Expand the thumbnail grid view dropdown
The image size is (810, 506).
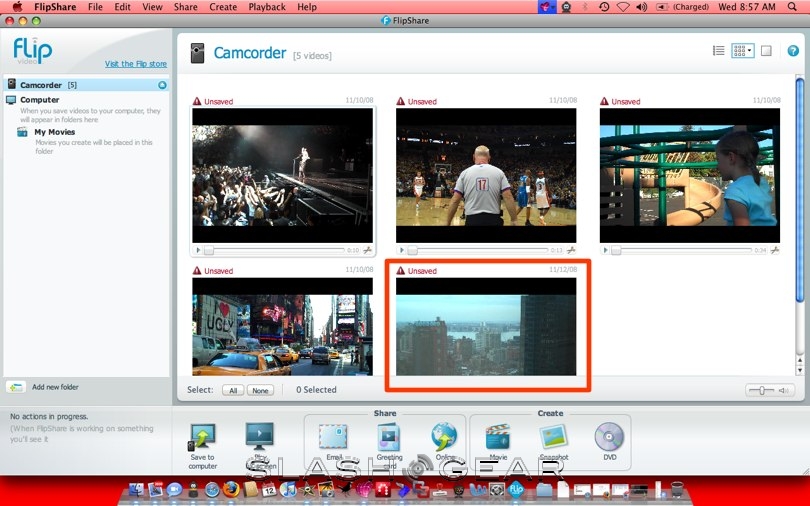coord(742,51)
